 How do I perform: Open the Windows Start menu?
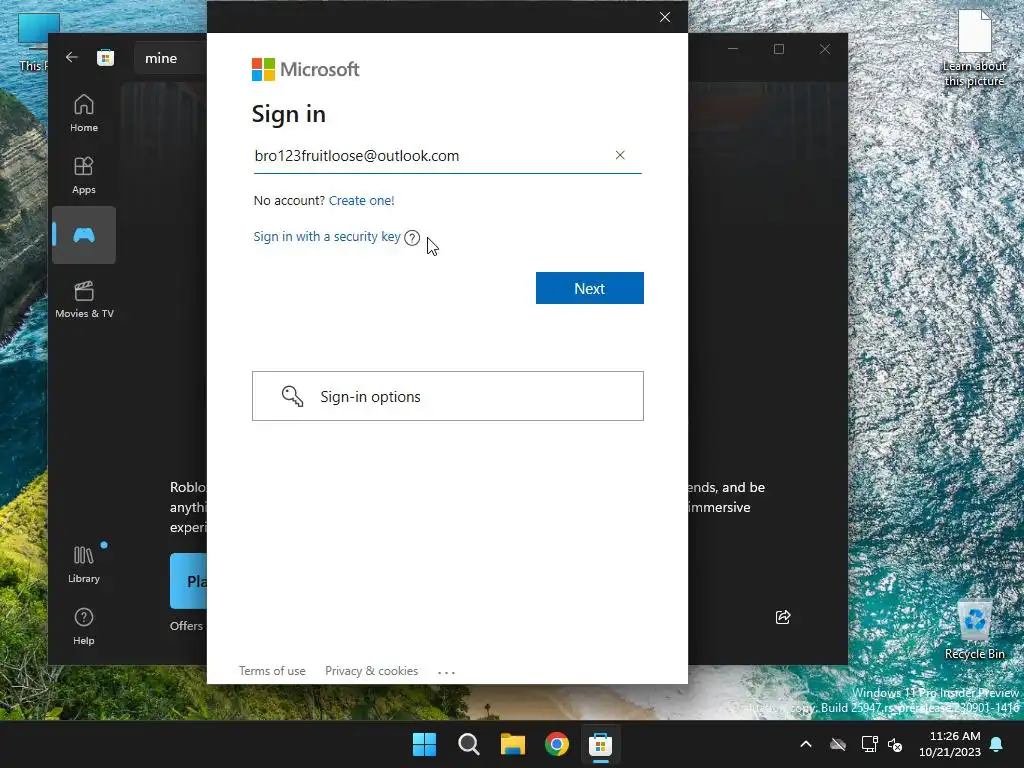tap(424, 744)
